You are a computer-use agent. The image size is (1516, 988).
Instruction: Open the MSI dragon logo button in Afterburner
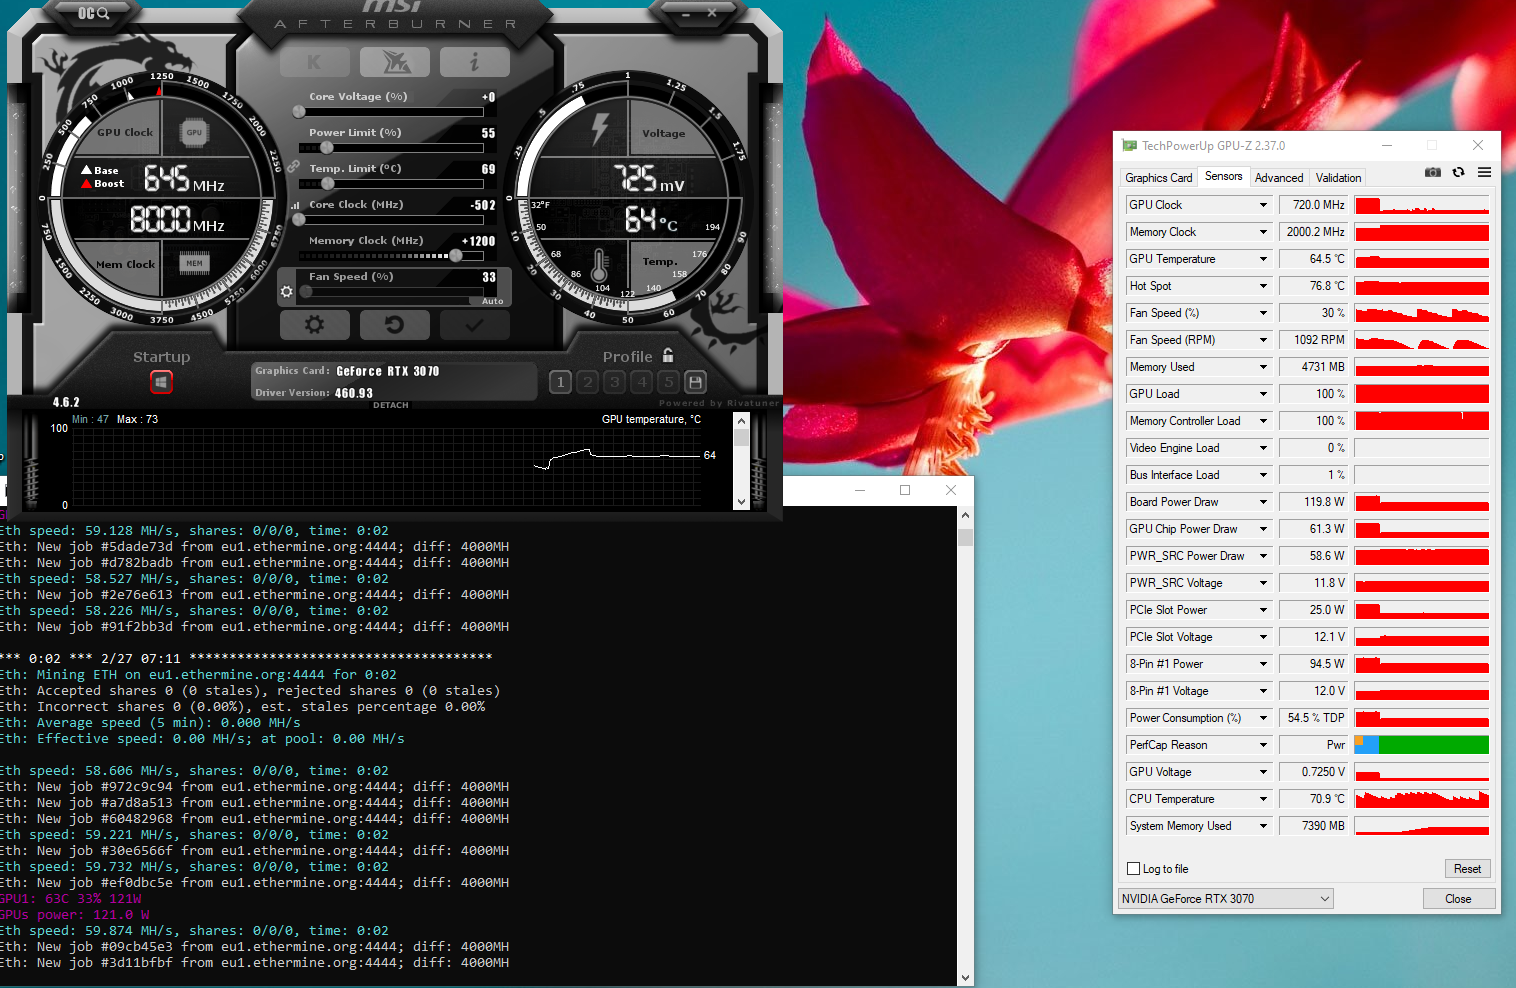394,62
